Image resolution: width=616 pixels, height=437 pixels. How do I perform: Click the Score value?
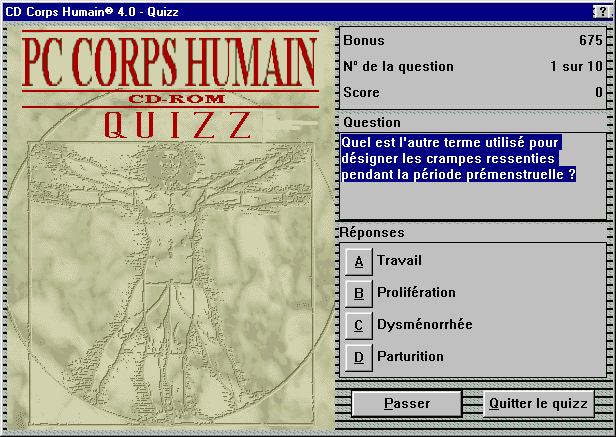pos(598,93)
